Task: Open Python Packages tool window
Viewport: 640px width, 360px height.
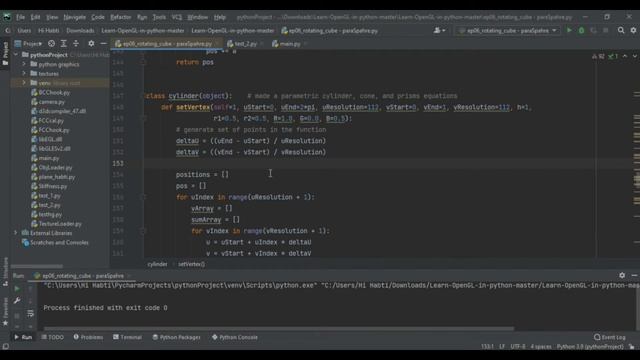Action: pos(176,337)
